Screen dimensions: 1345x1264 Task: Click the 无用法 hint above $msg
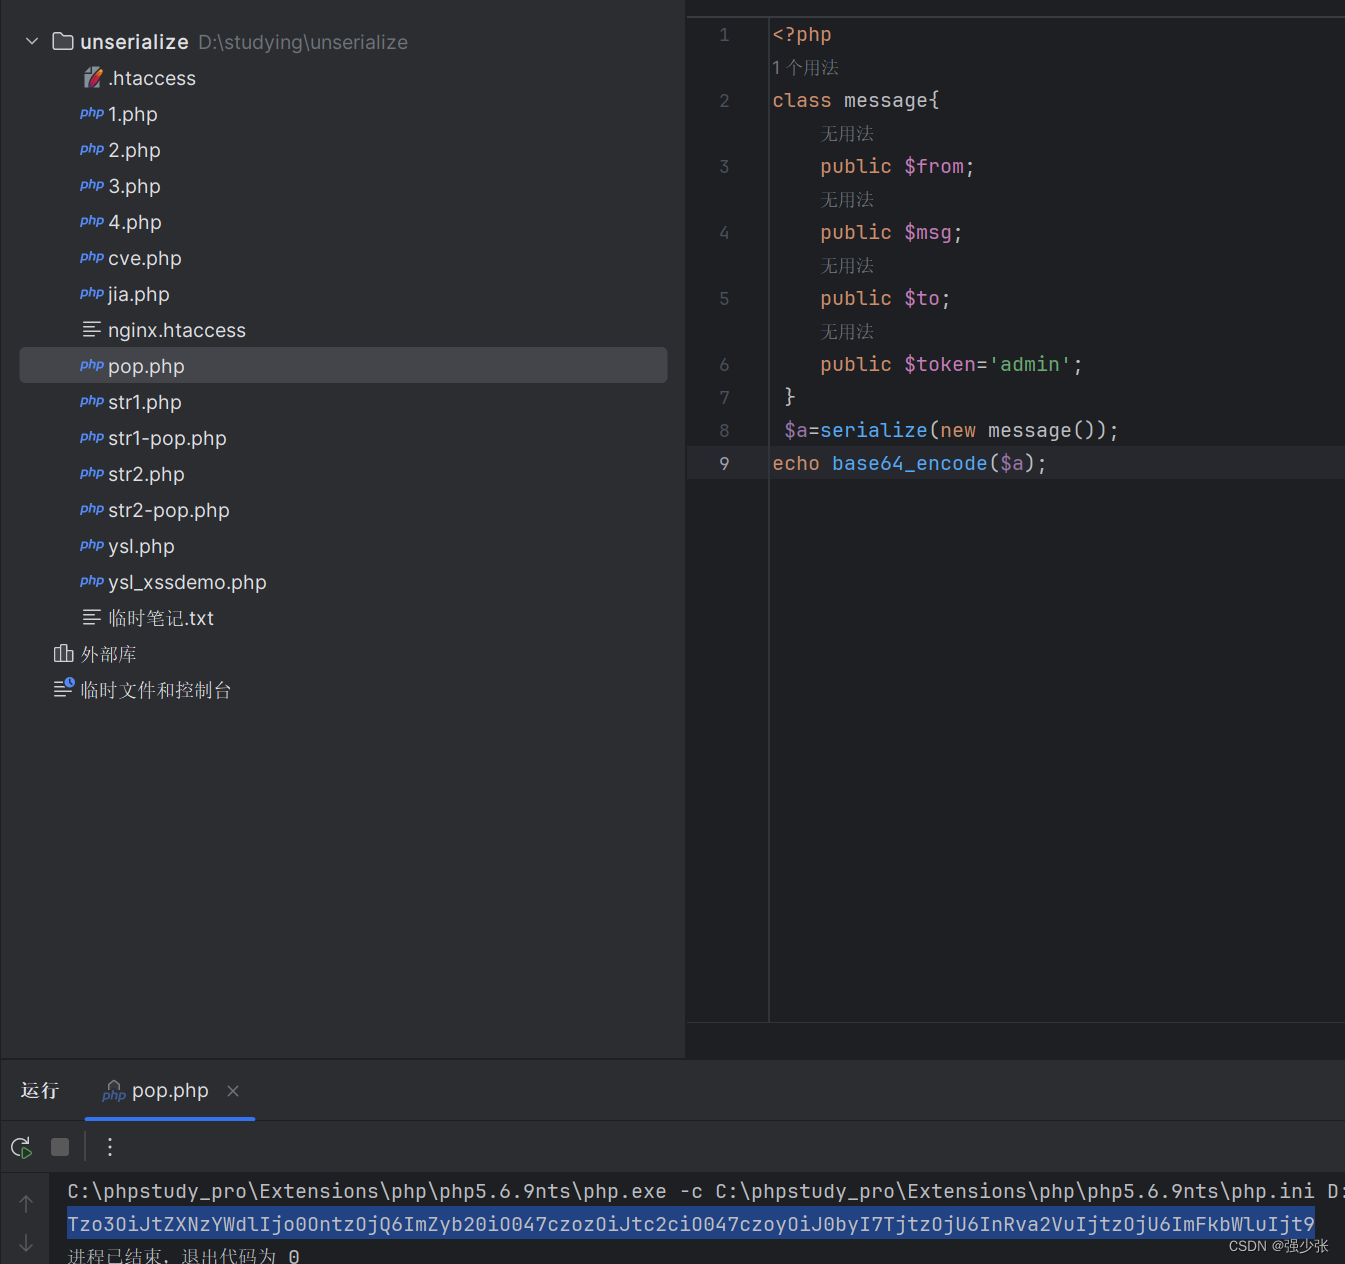[x=847, y=200]
